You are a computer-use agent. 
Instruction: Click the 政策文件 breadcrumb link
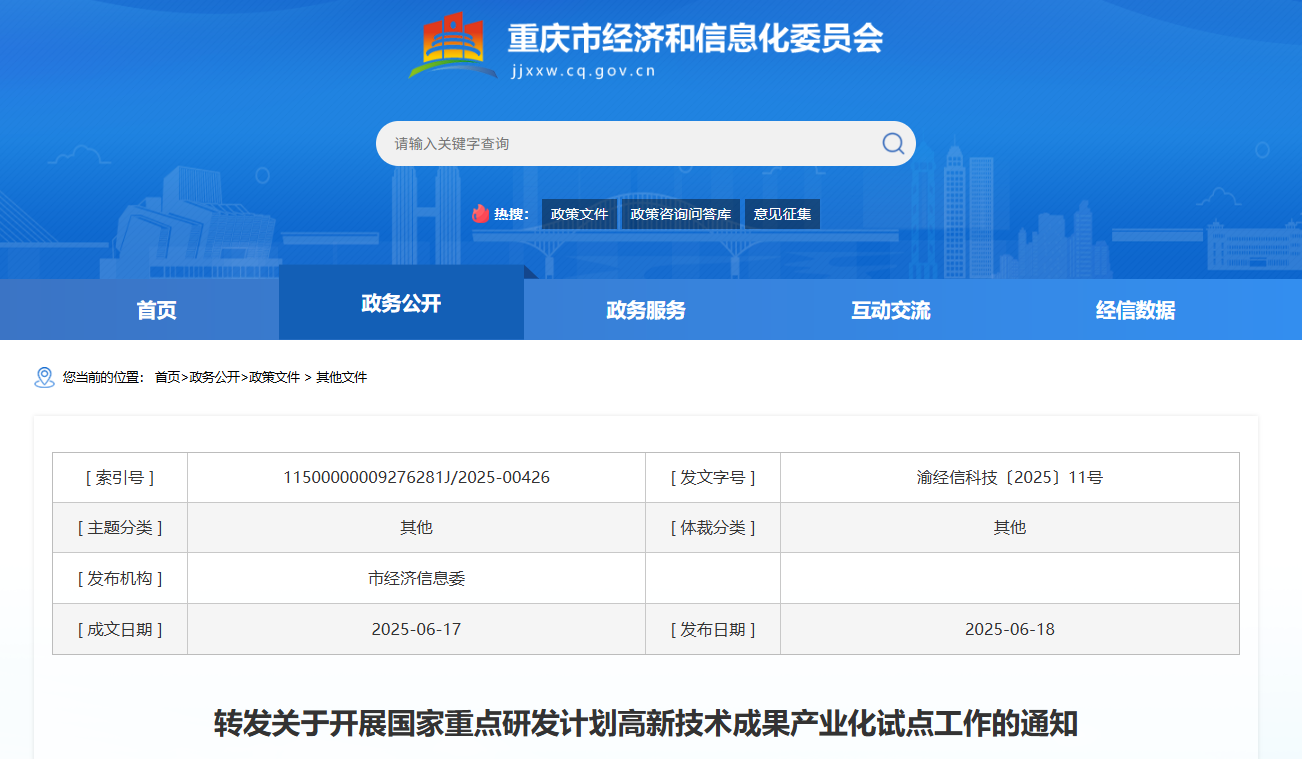pos(274,377)
